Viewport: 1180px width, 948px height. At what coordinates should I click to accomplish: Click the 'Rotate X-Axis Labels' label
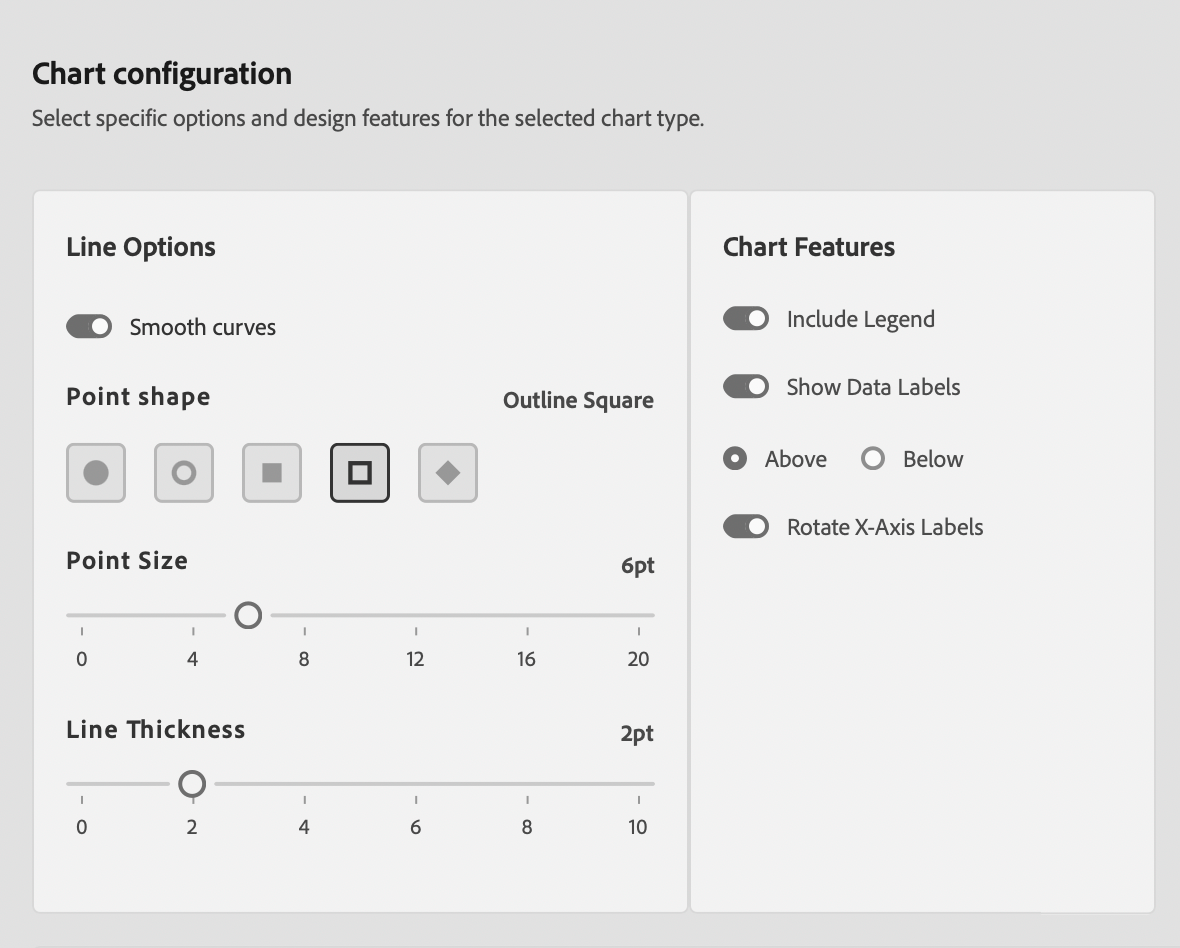click(885, 527)
